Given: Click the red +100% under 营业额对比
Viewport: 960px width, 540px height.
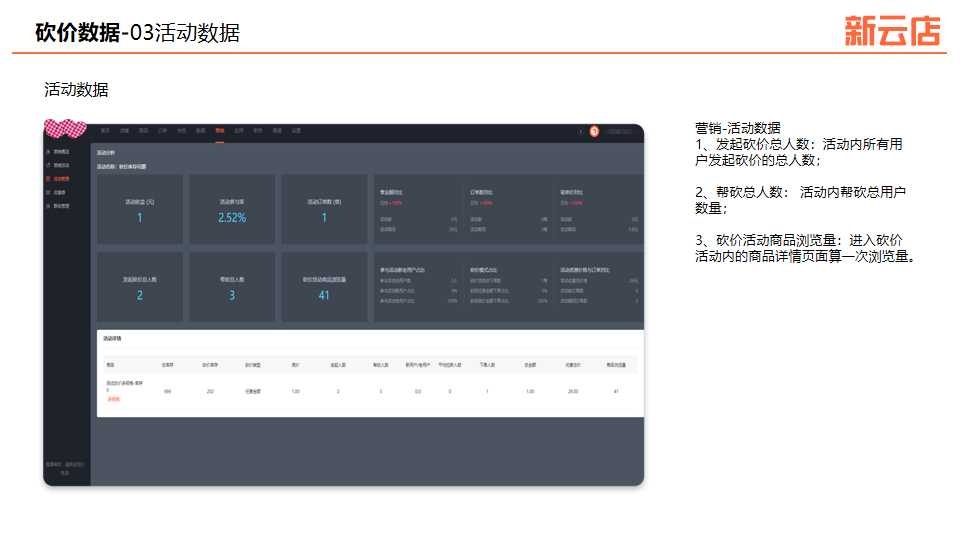Looking at the screenshot, I should pos(396,203).
